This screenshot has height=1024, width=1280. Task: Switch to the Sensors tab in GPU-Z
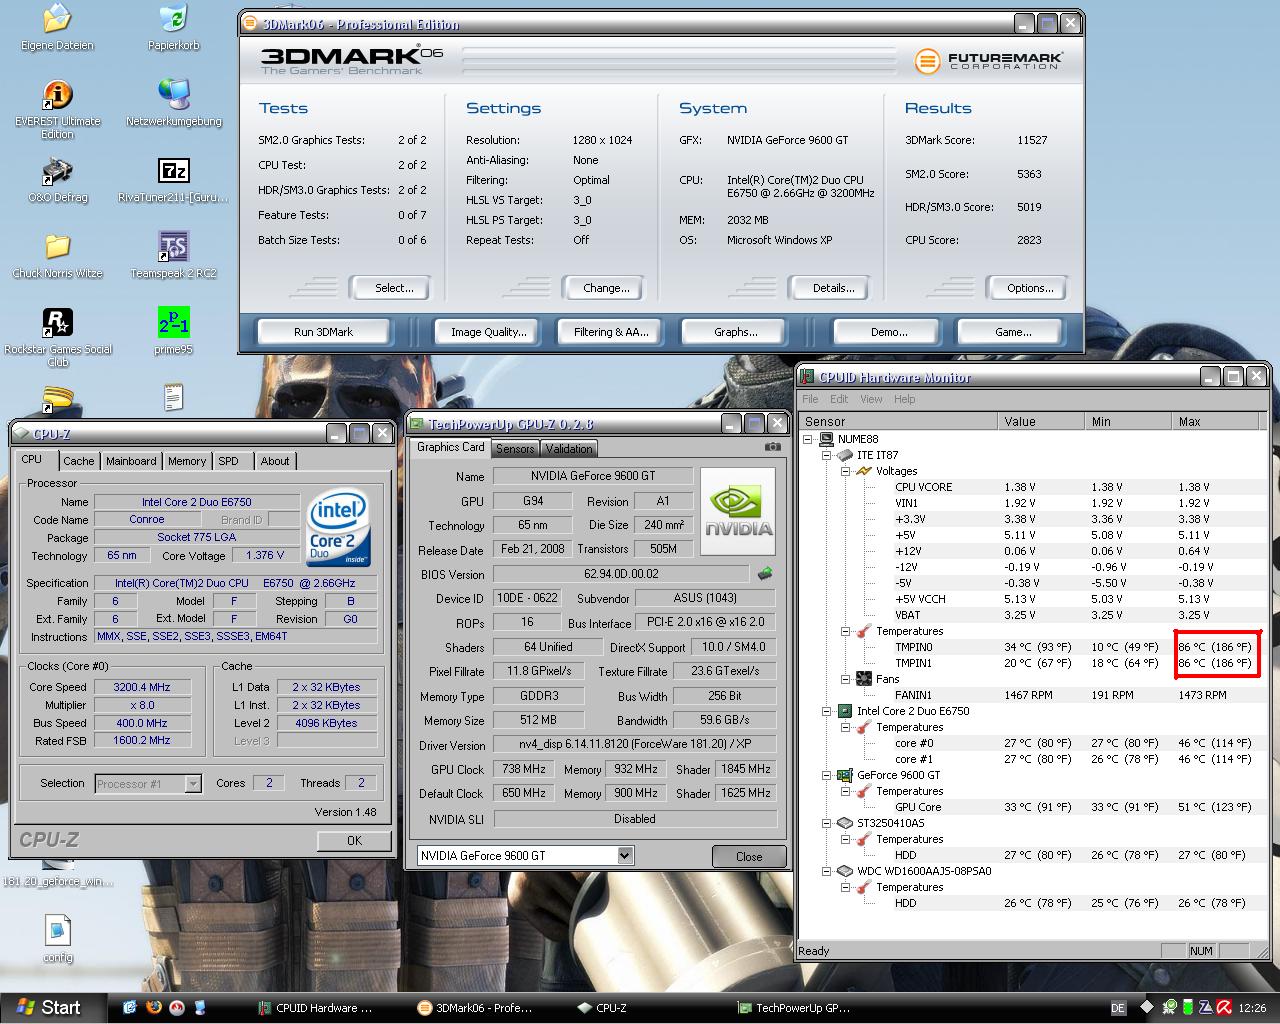(x=515, y=449)
